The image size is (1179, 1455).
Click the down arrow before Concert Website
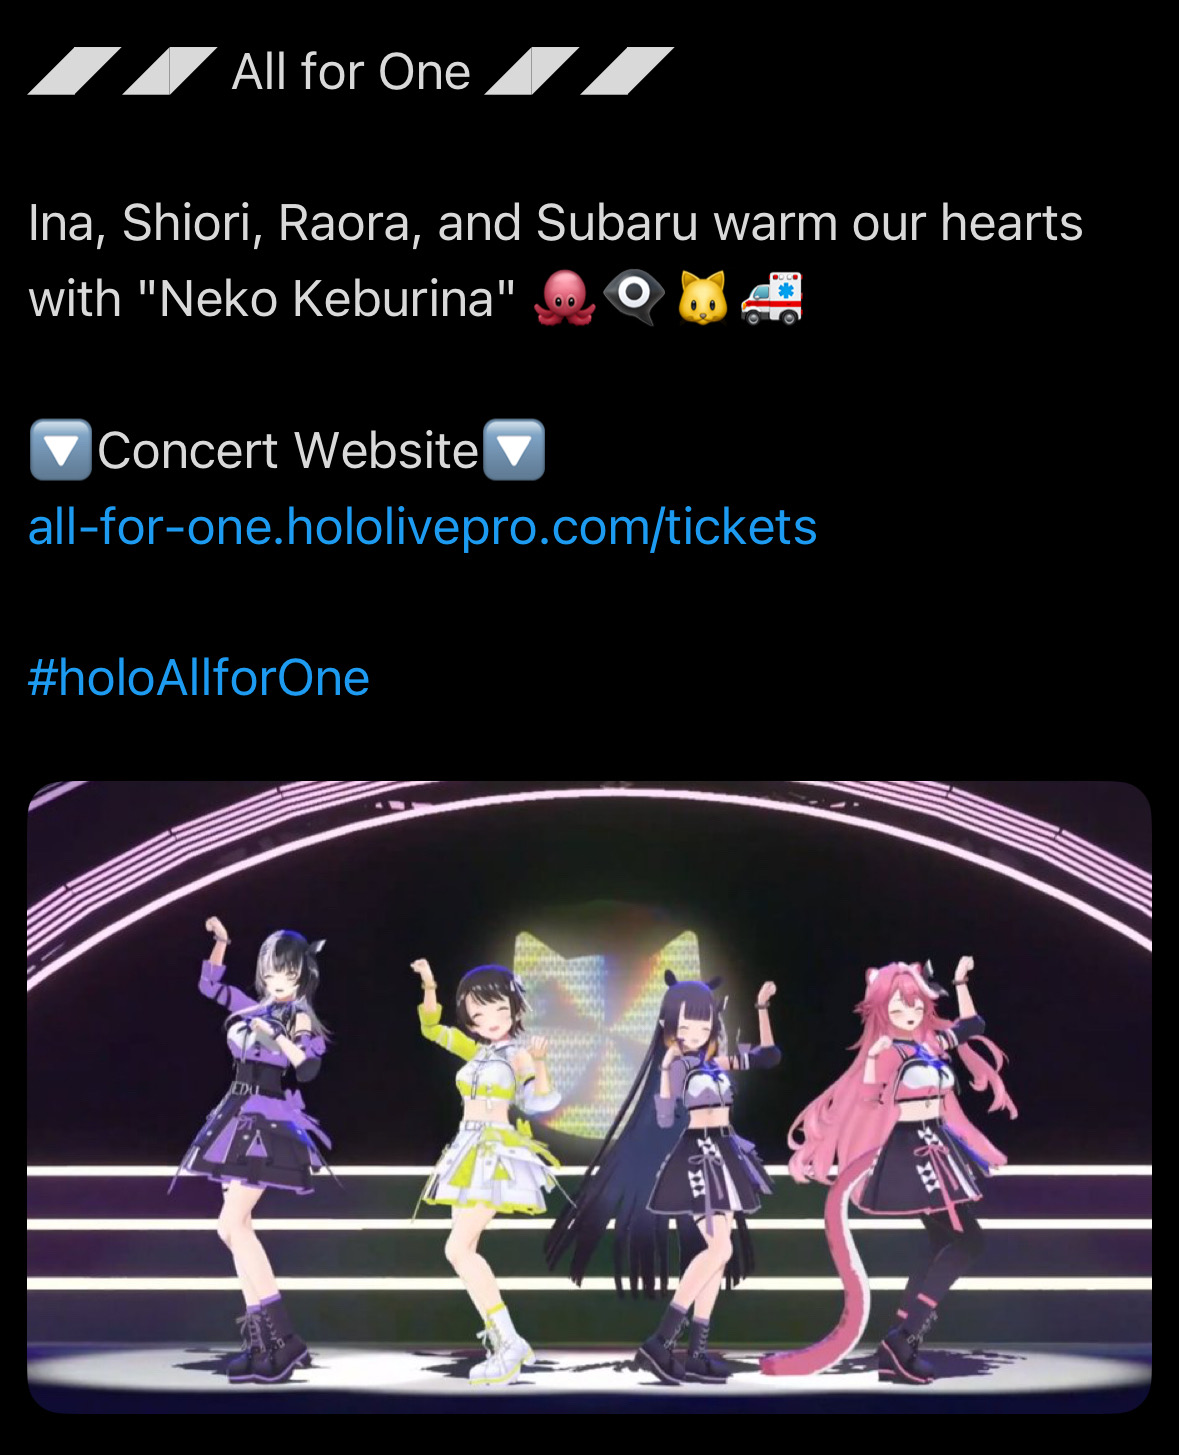61,450
